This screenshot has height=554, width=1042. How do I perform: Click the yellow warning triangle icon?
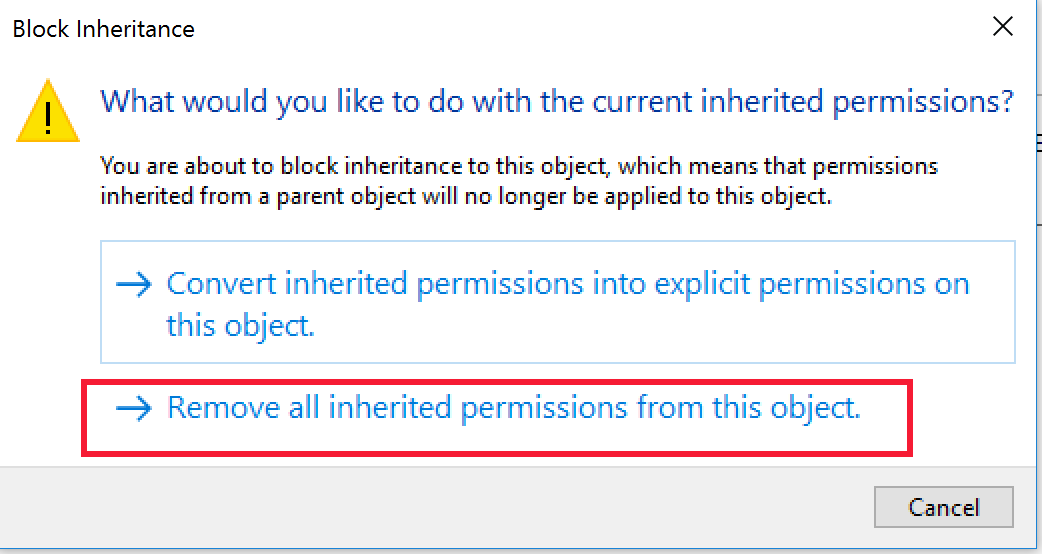coord(48,111)
